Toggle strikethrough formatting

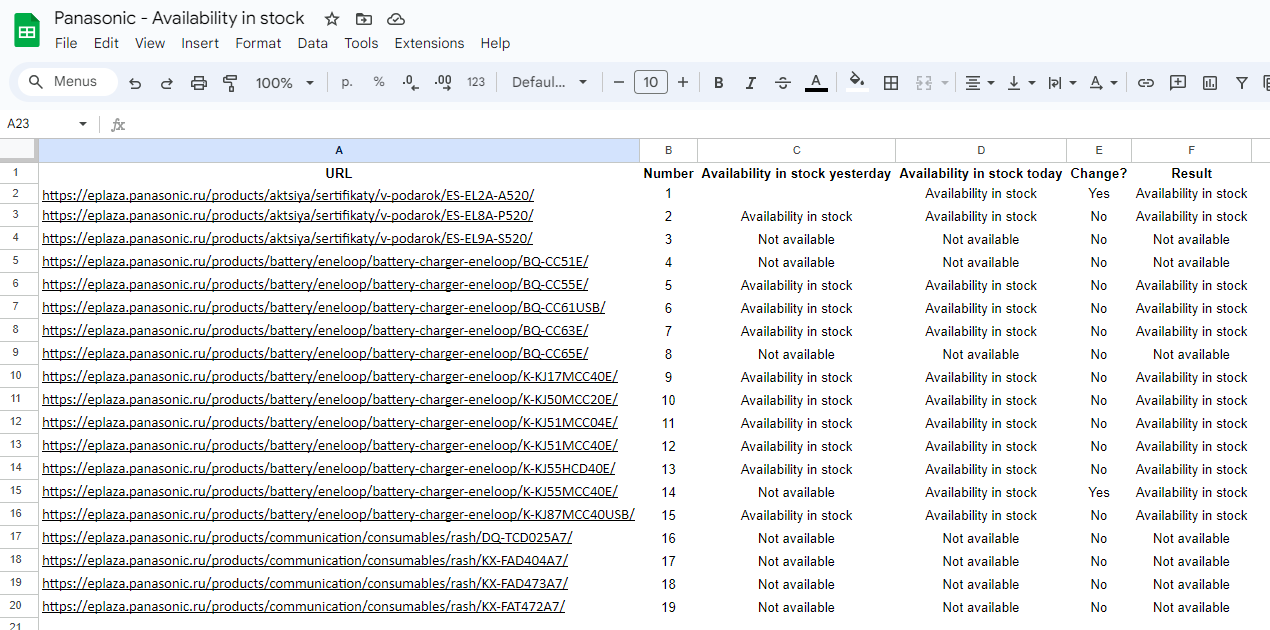pos(783,83)
